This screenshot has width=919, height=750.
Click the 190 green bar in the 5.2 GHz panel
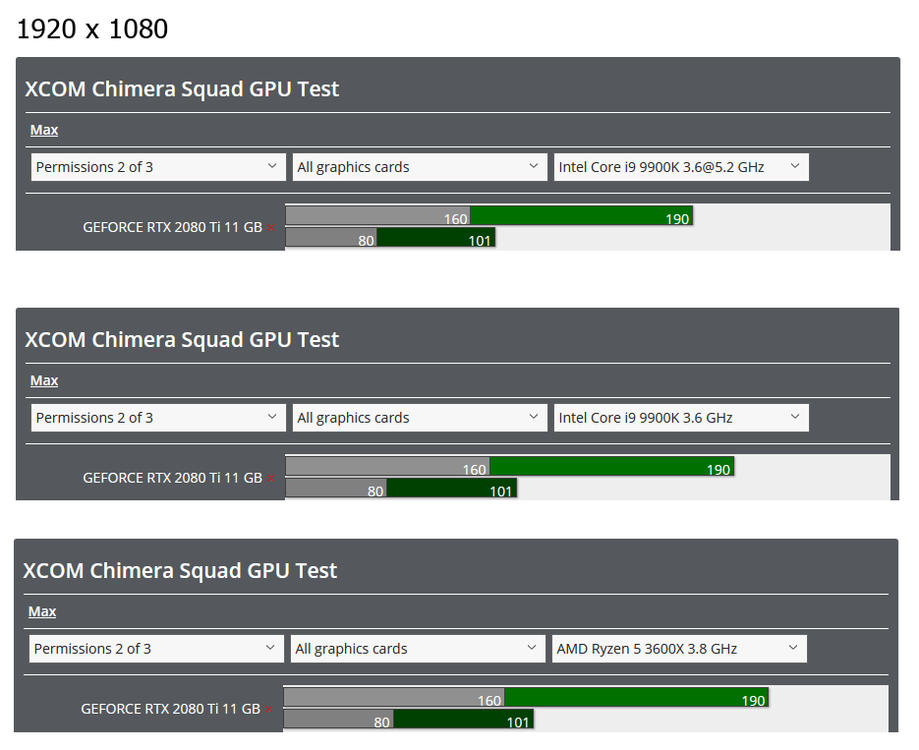pos(581,216)
